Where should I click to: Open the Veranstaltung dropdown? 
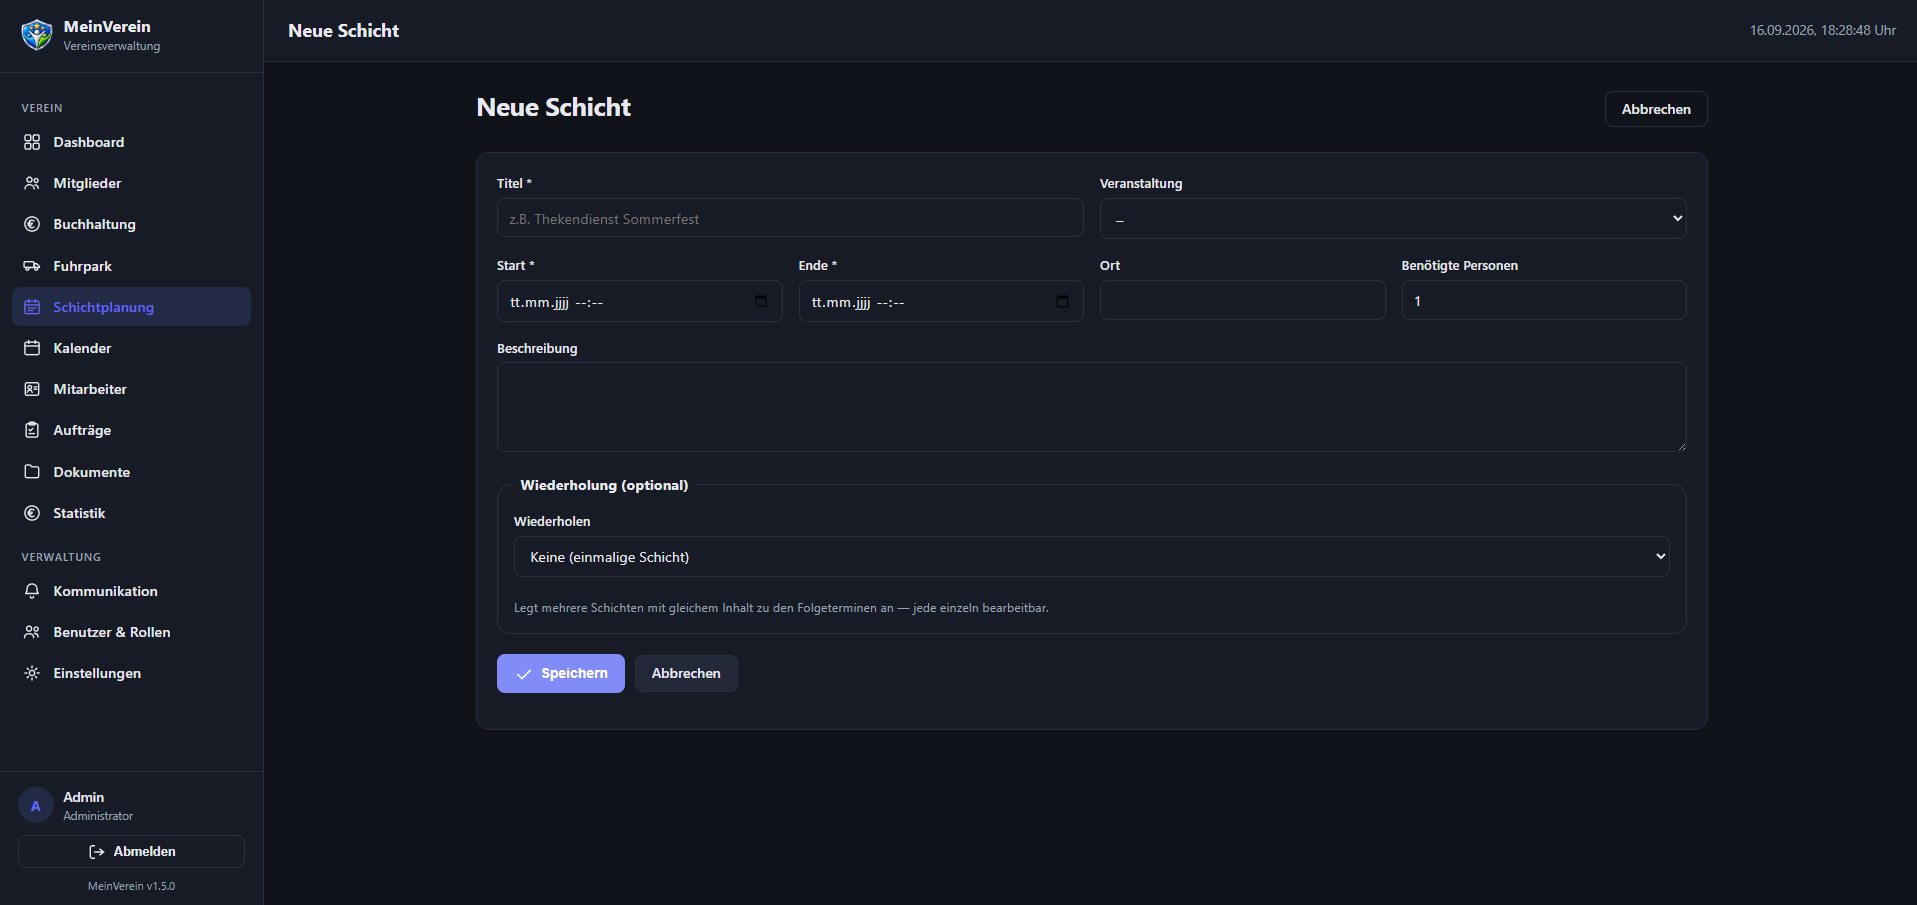point(1393,218)
